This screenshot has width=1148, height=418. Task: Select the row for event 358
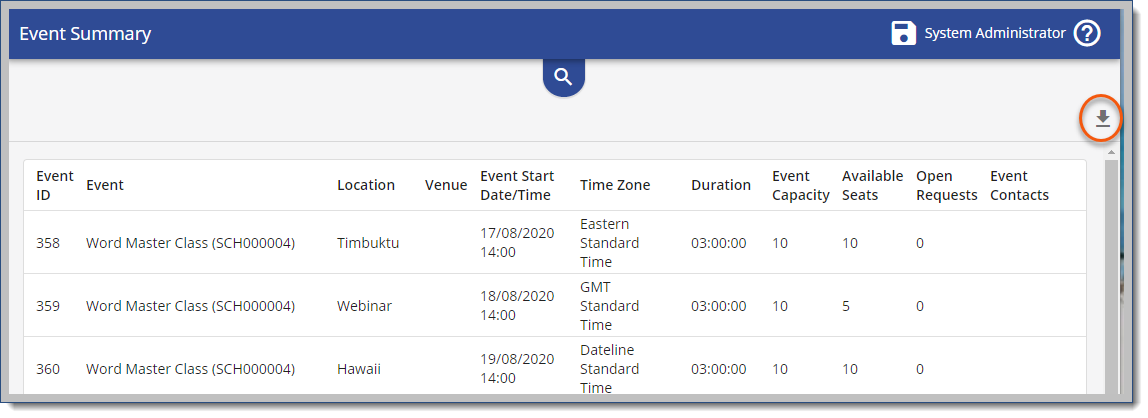554,243
